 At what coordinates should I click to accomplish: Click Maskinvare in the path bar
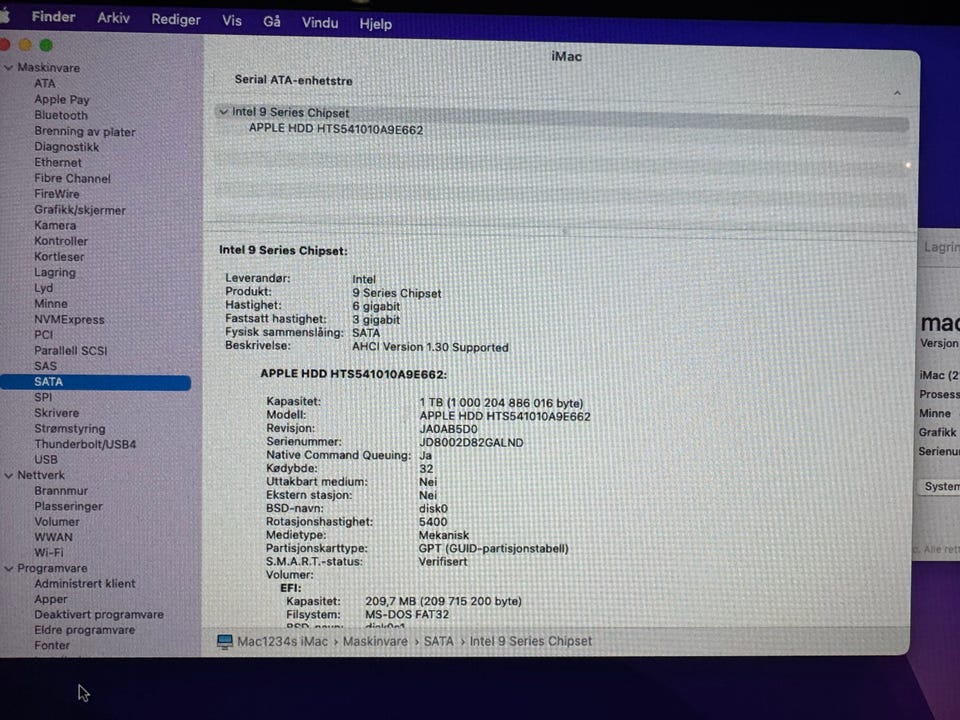[x=375, y=642]
